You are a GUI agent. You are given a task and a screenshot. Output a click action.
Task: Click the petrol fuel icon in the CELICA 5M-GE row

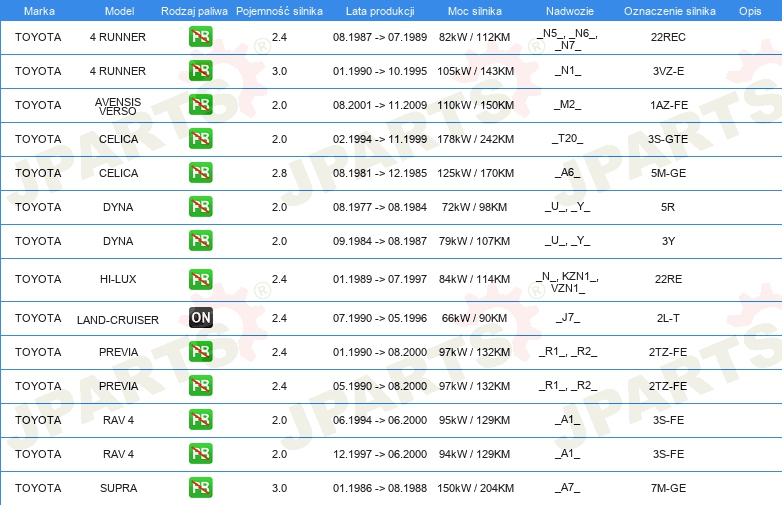pos(200,172)
